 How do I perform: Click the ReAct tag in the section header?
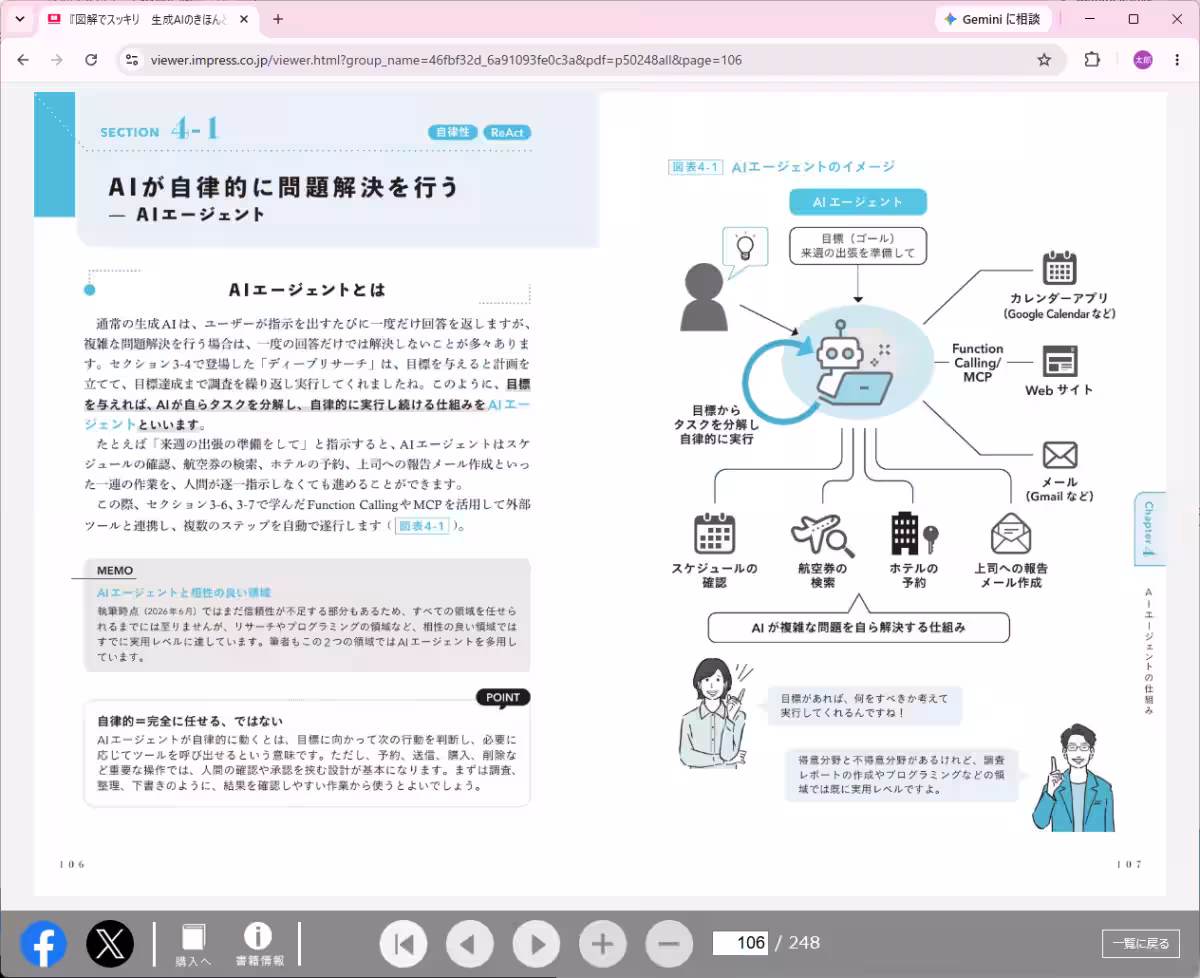pyautogui.click(x=507, y=132)
